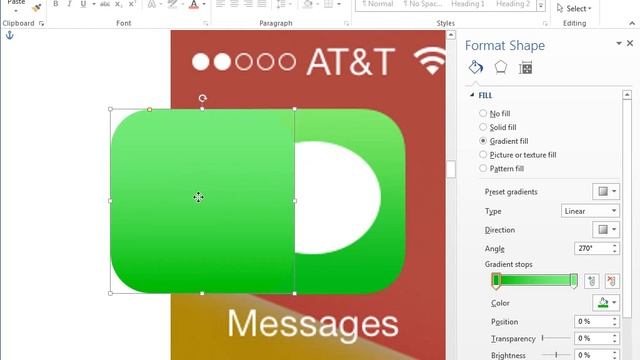Open the Select dropdown in Editing group

coord(574,8)
